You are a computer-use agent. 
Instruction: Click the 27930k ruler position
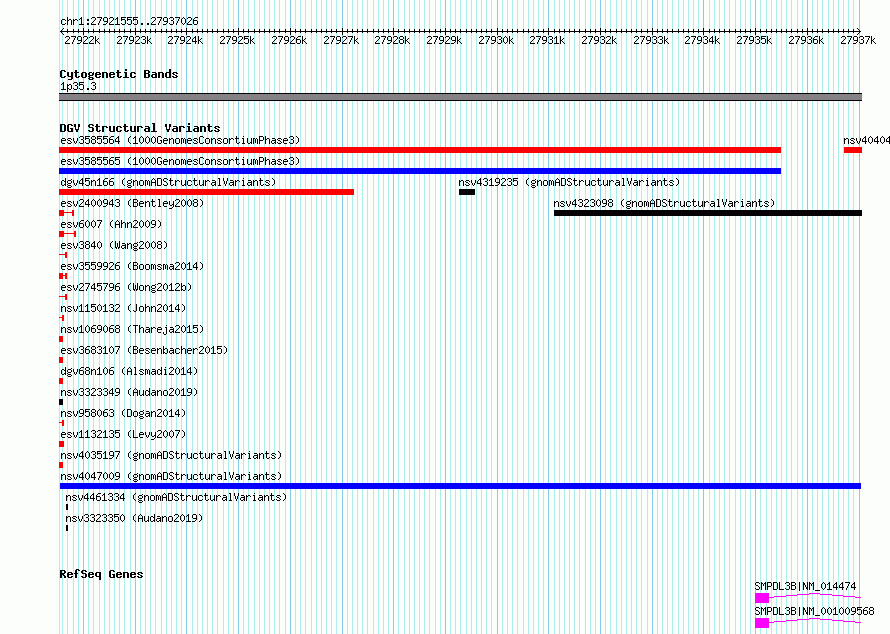[x=496, y=40]
